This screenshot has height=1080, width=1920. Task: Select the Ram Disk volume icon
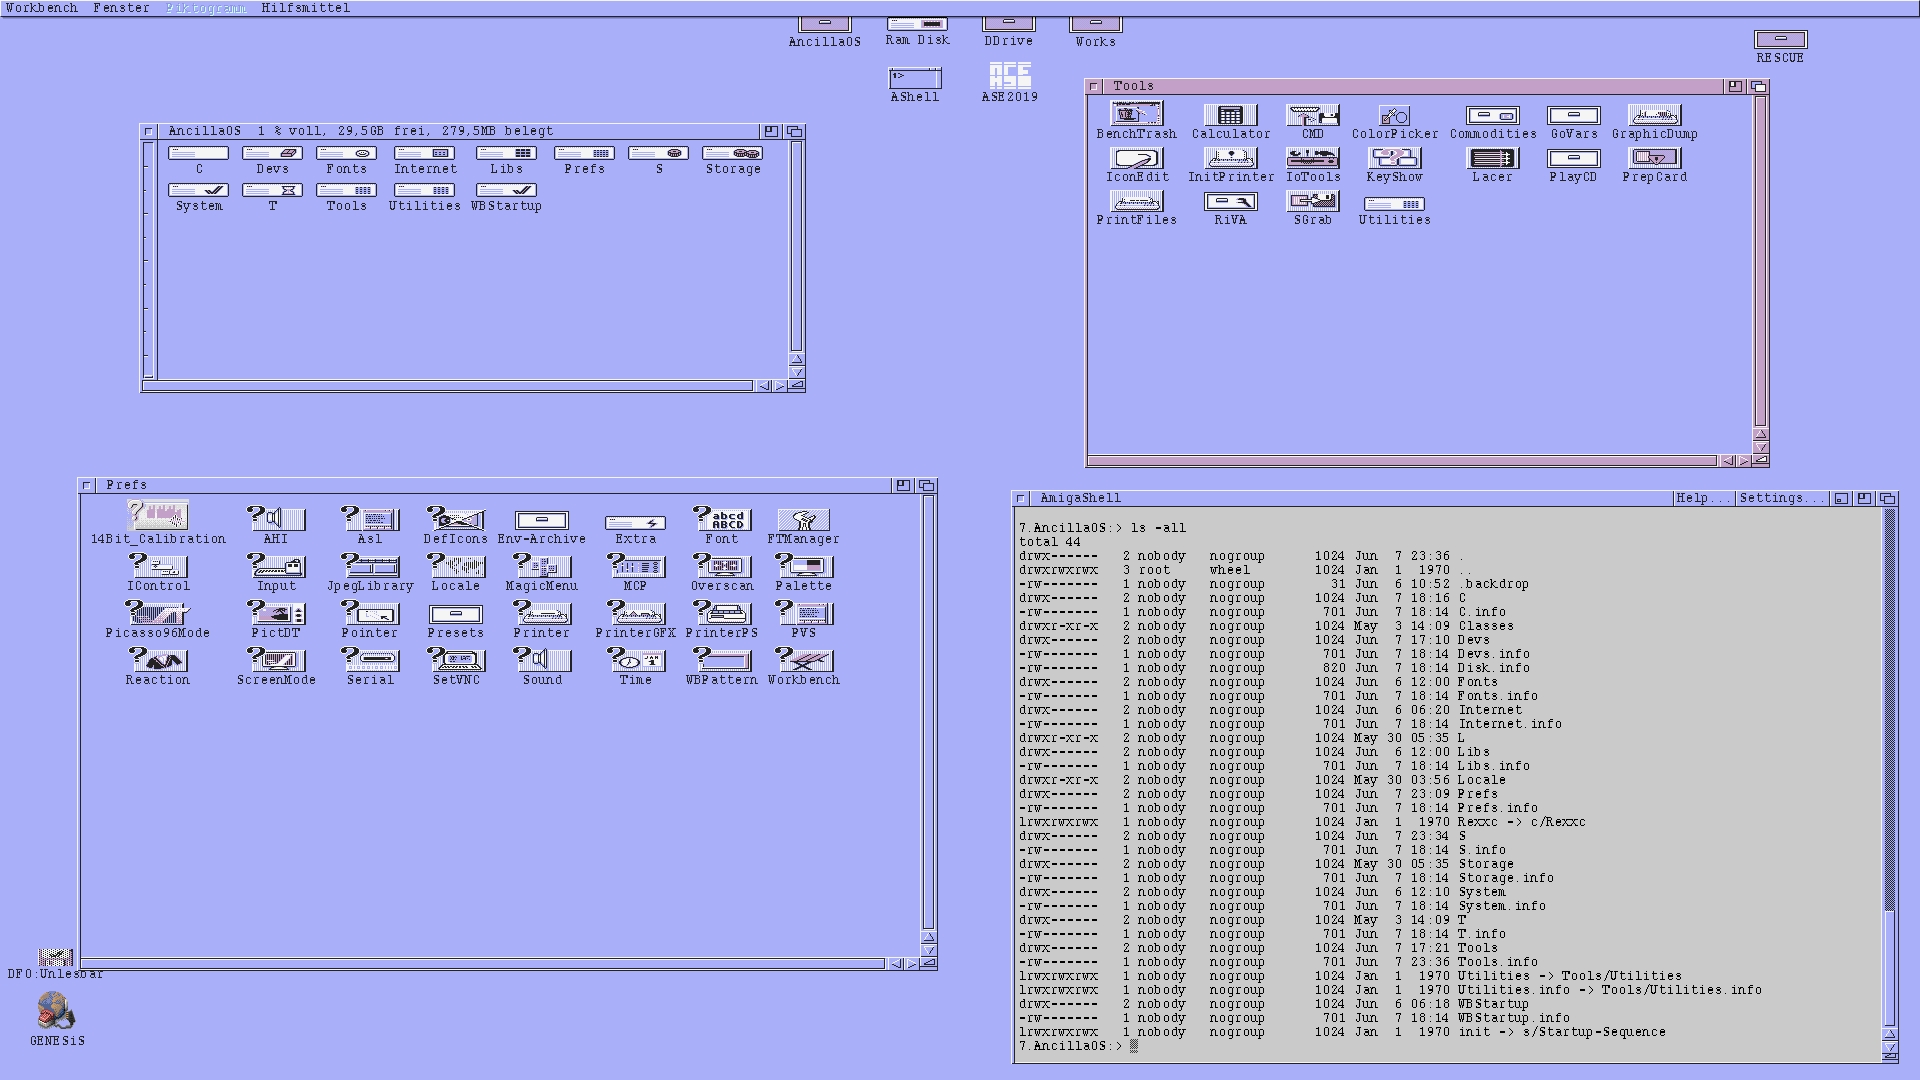(917, 24)
